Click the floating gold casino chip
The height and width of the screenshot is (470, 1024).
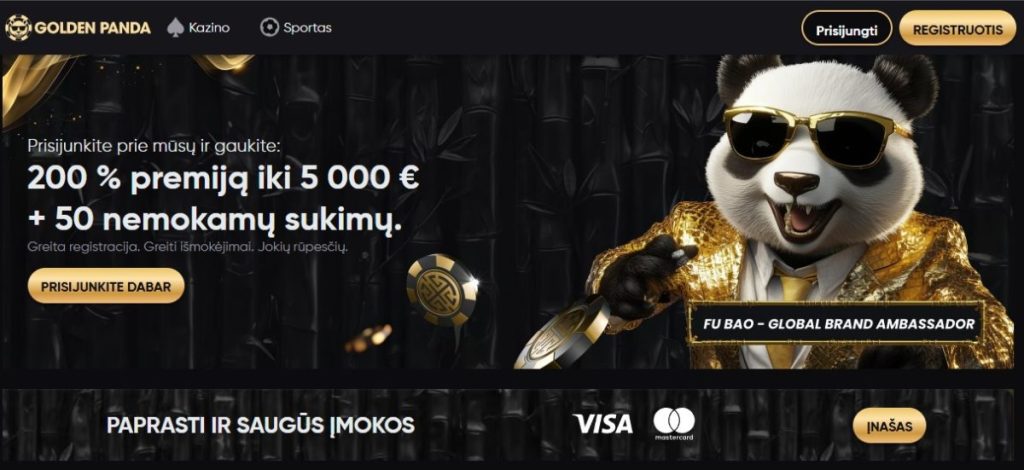442,289
